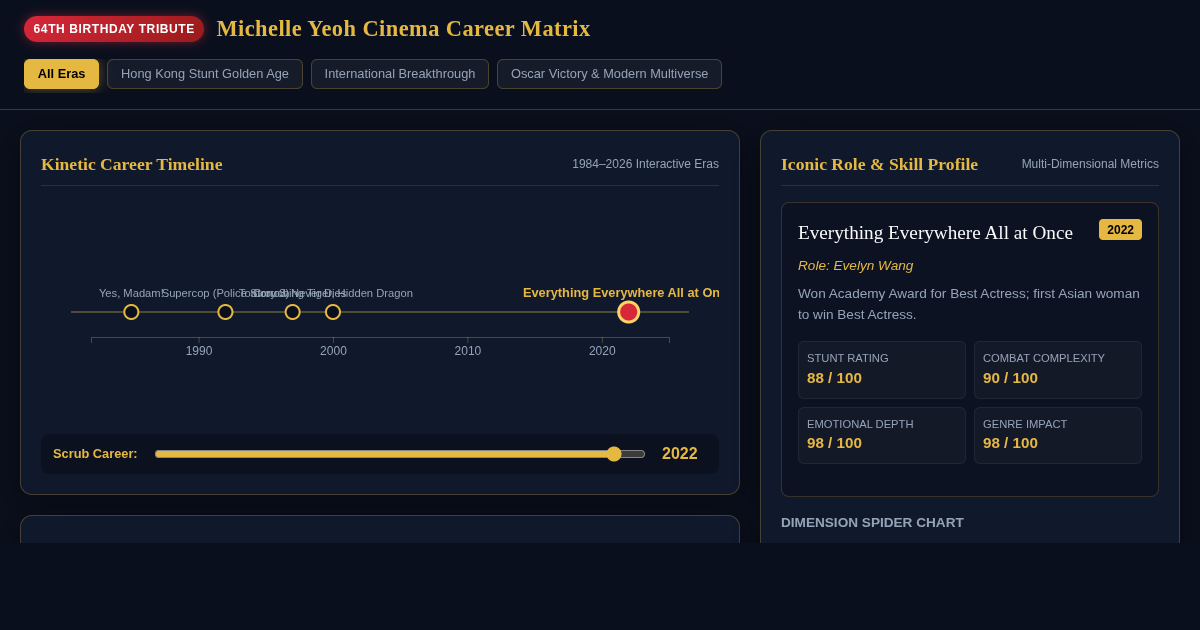The height and width of the screenshot is (630, 1200).
Task: Select the All Eras filter tab
Action: (x=62, y=74)
